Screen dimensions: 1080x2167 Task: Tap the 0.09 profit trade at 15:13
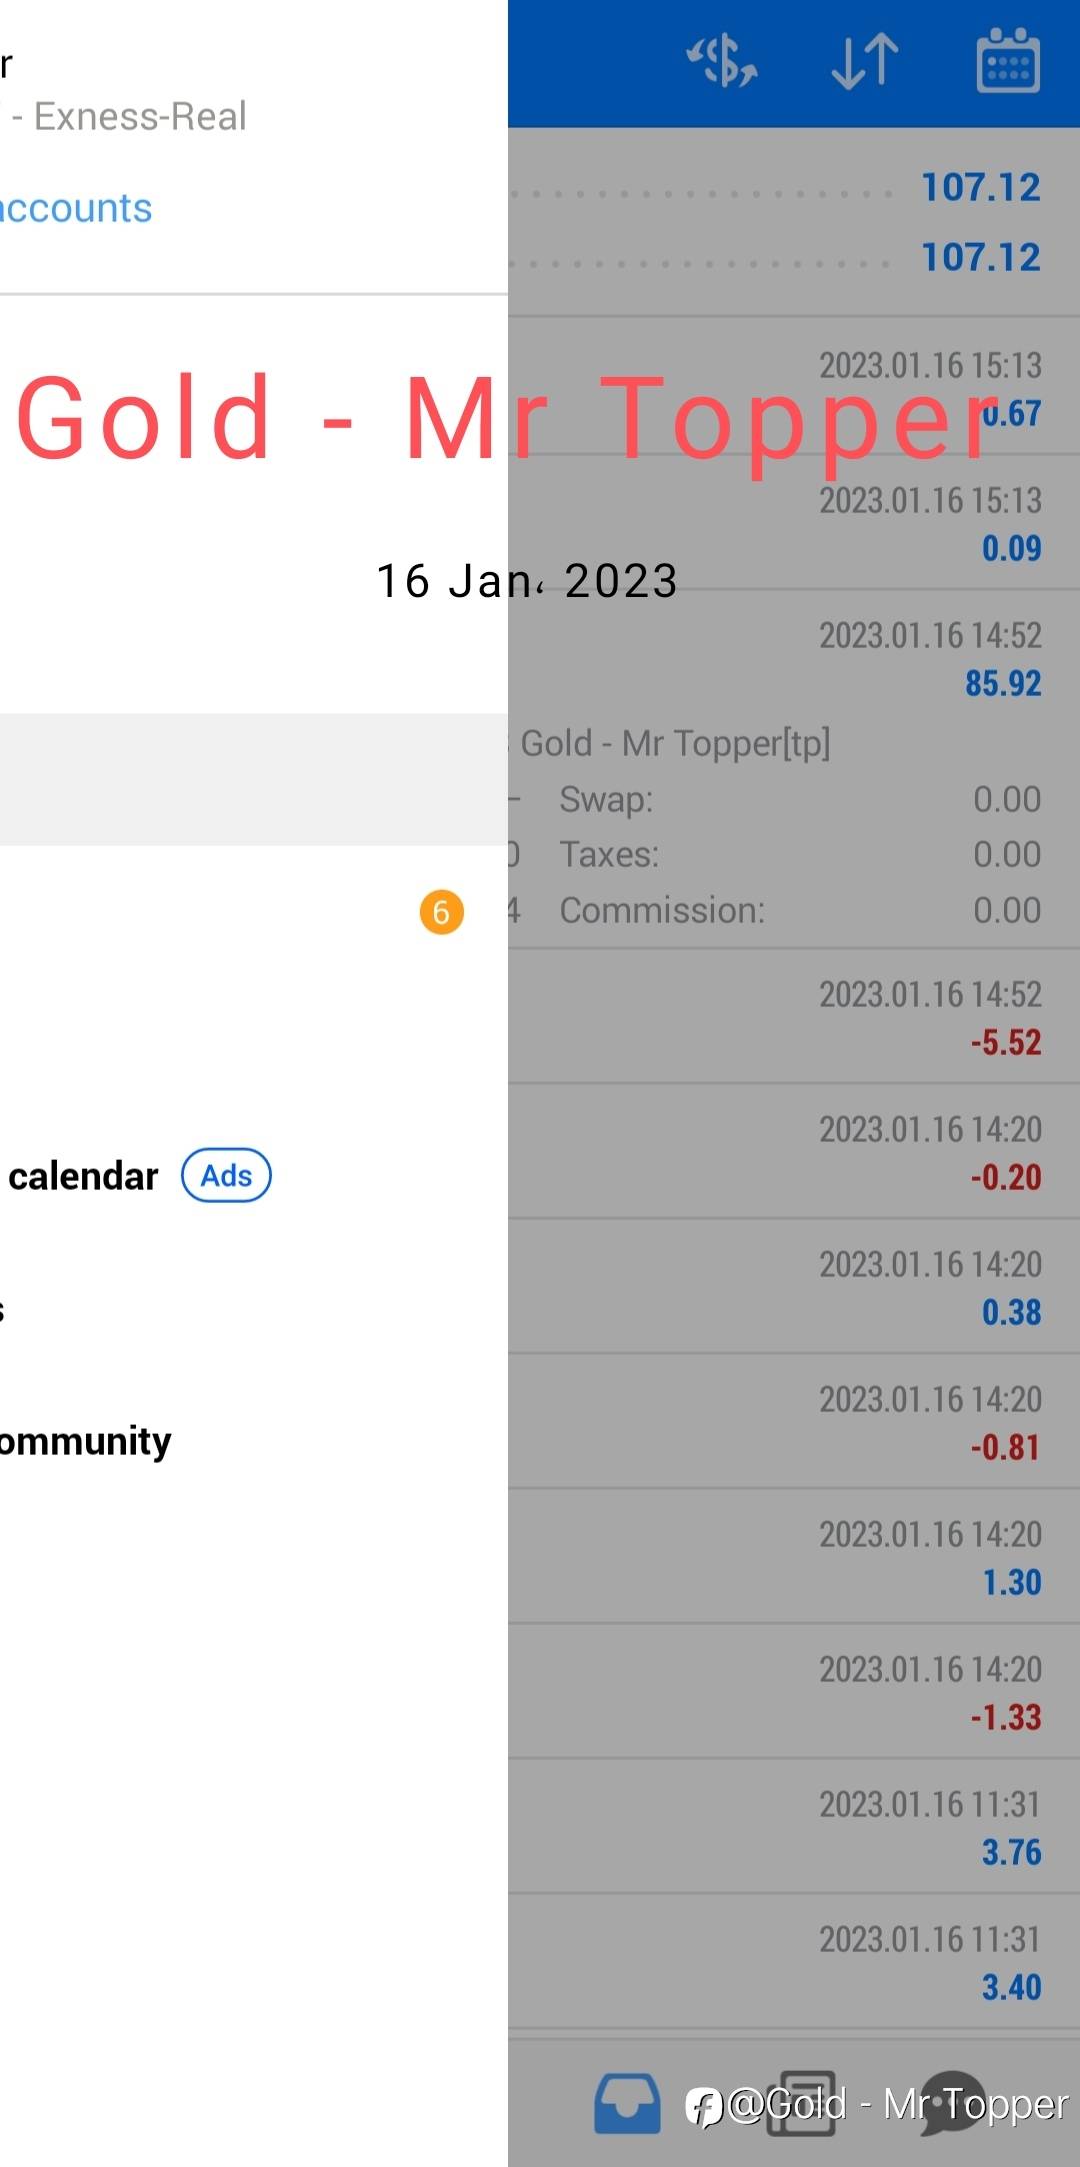[793, 523]
